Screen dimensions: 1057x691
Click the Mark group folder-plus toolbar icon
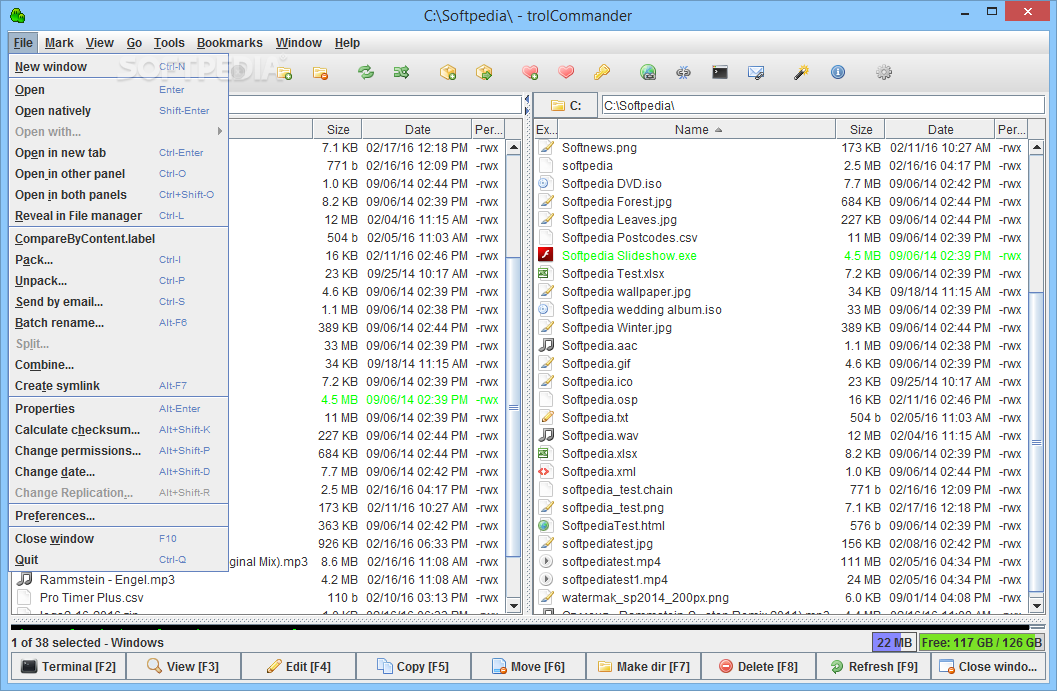(284, 72)
